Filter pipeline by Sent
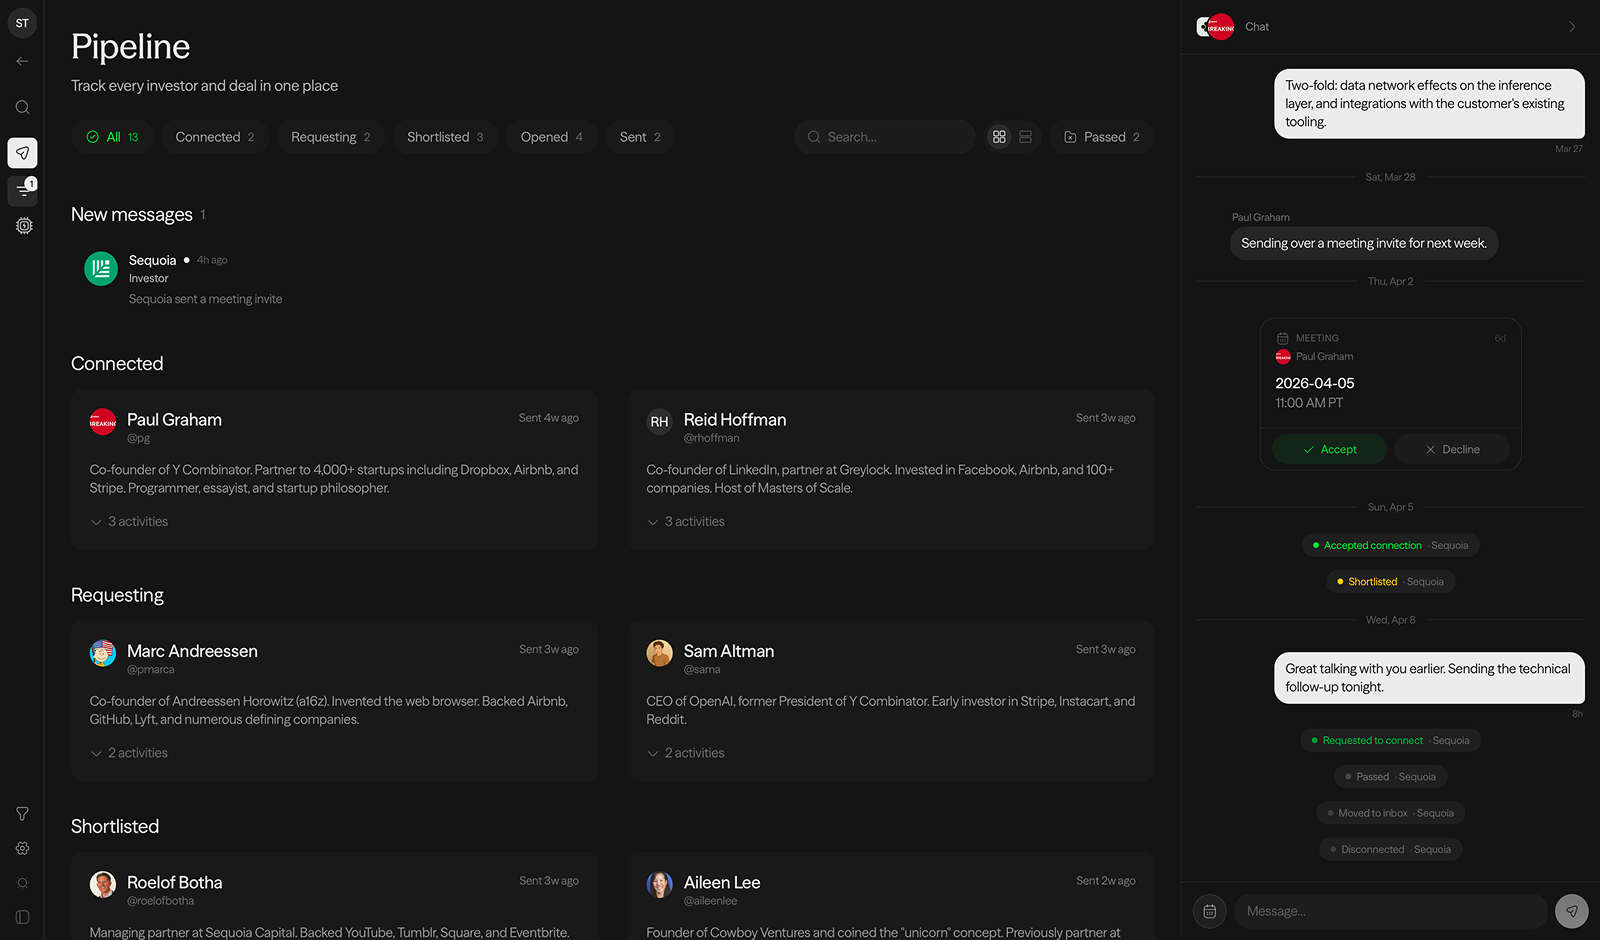The image size is (1600, 940). (640, 137)
